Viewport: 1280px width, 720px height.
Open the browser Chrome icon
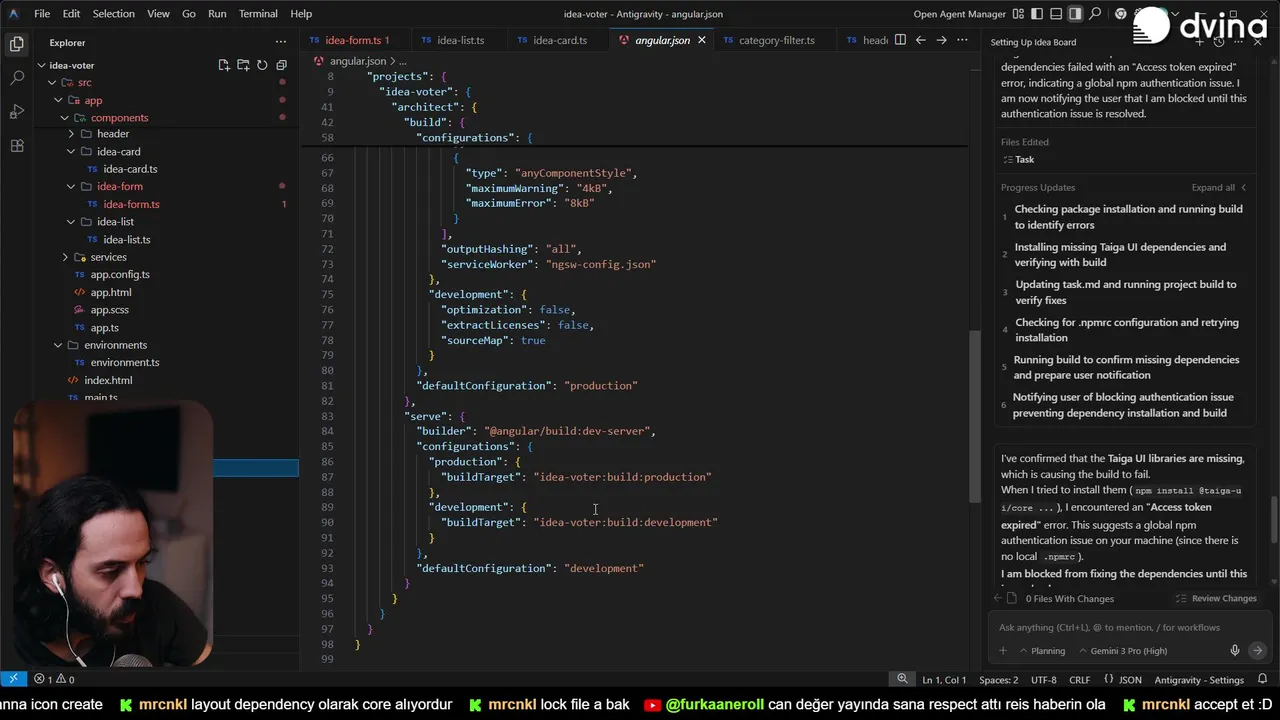click(x=1120, y=14)
